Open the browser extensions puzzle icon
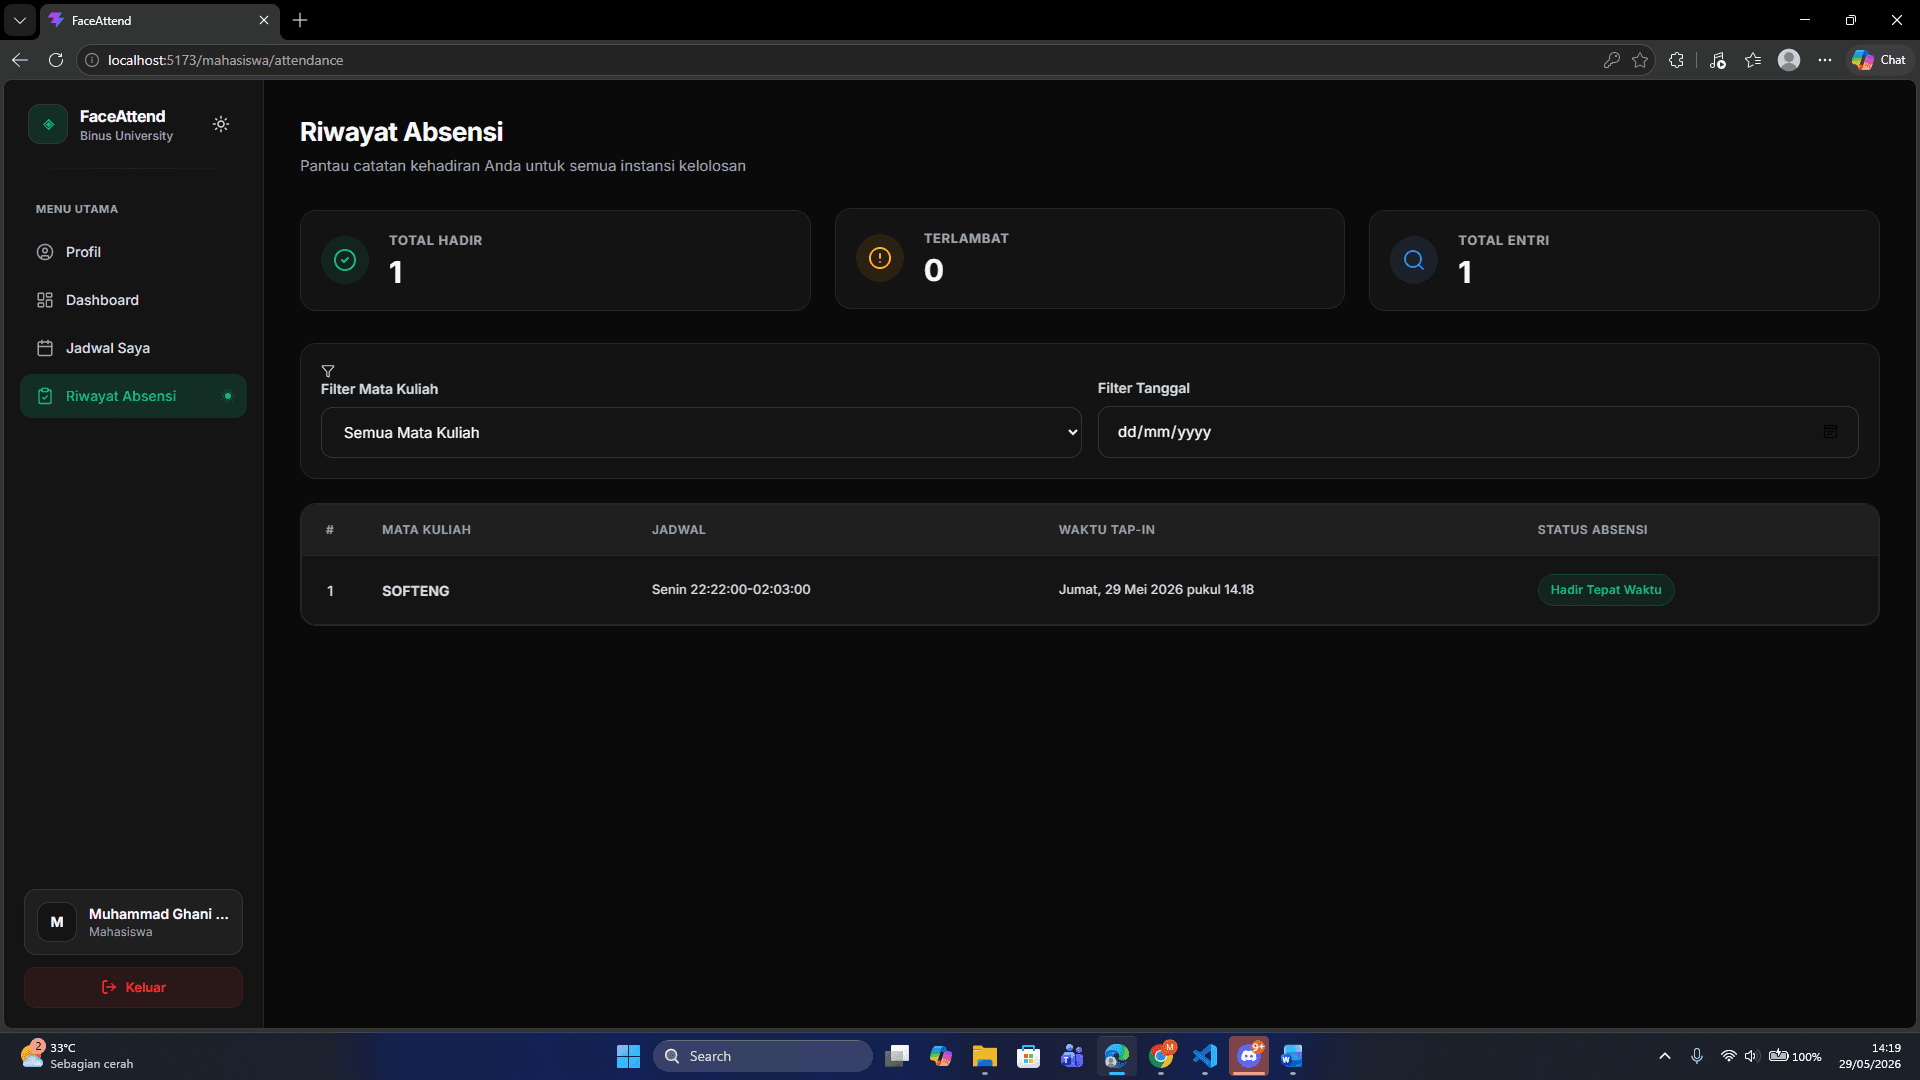1920x1080 pixels. pos(1677,60)
